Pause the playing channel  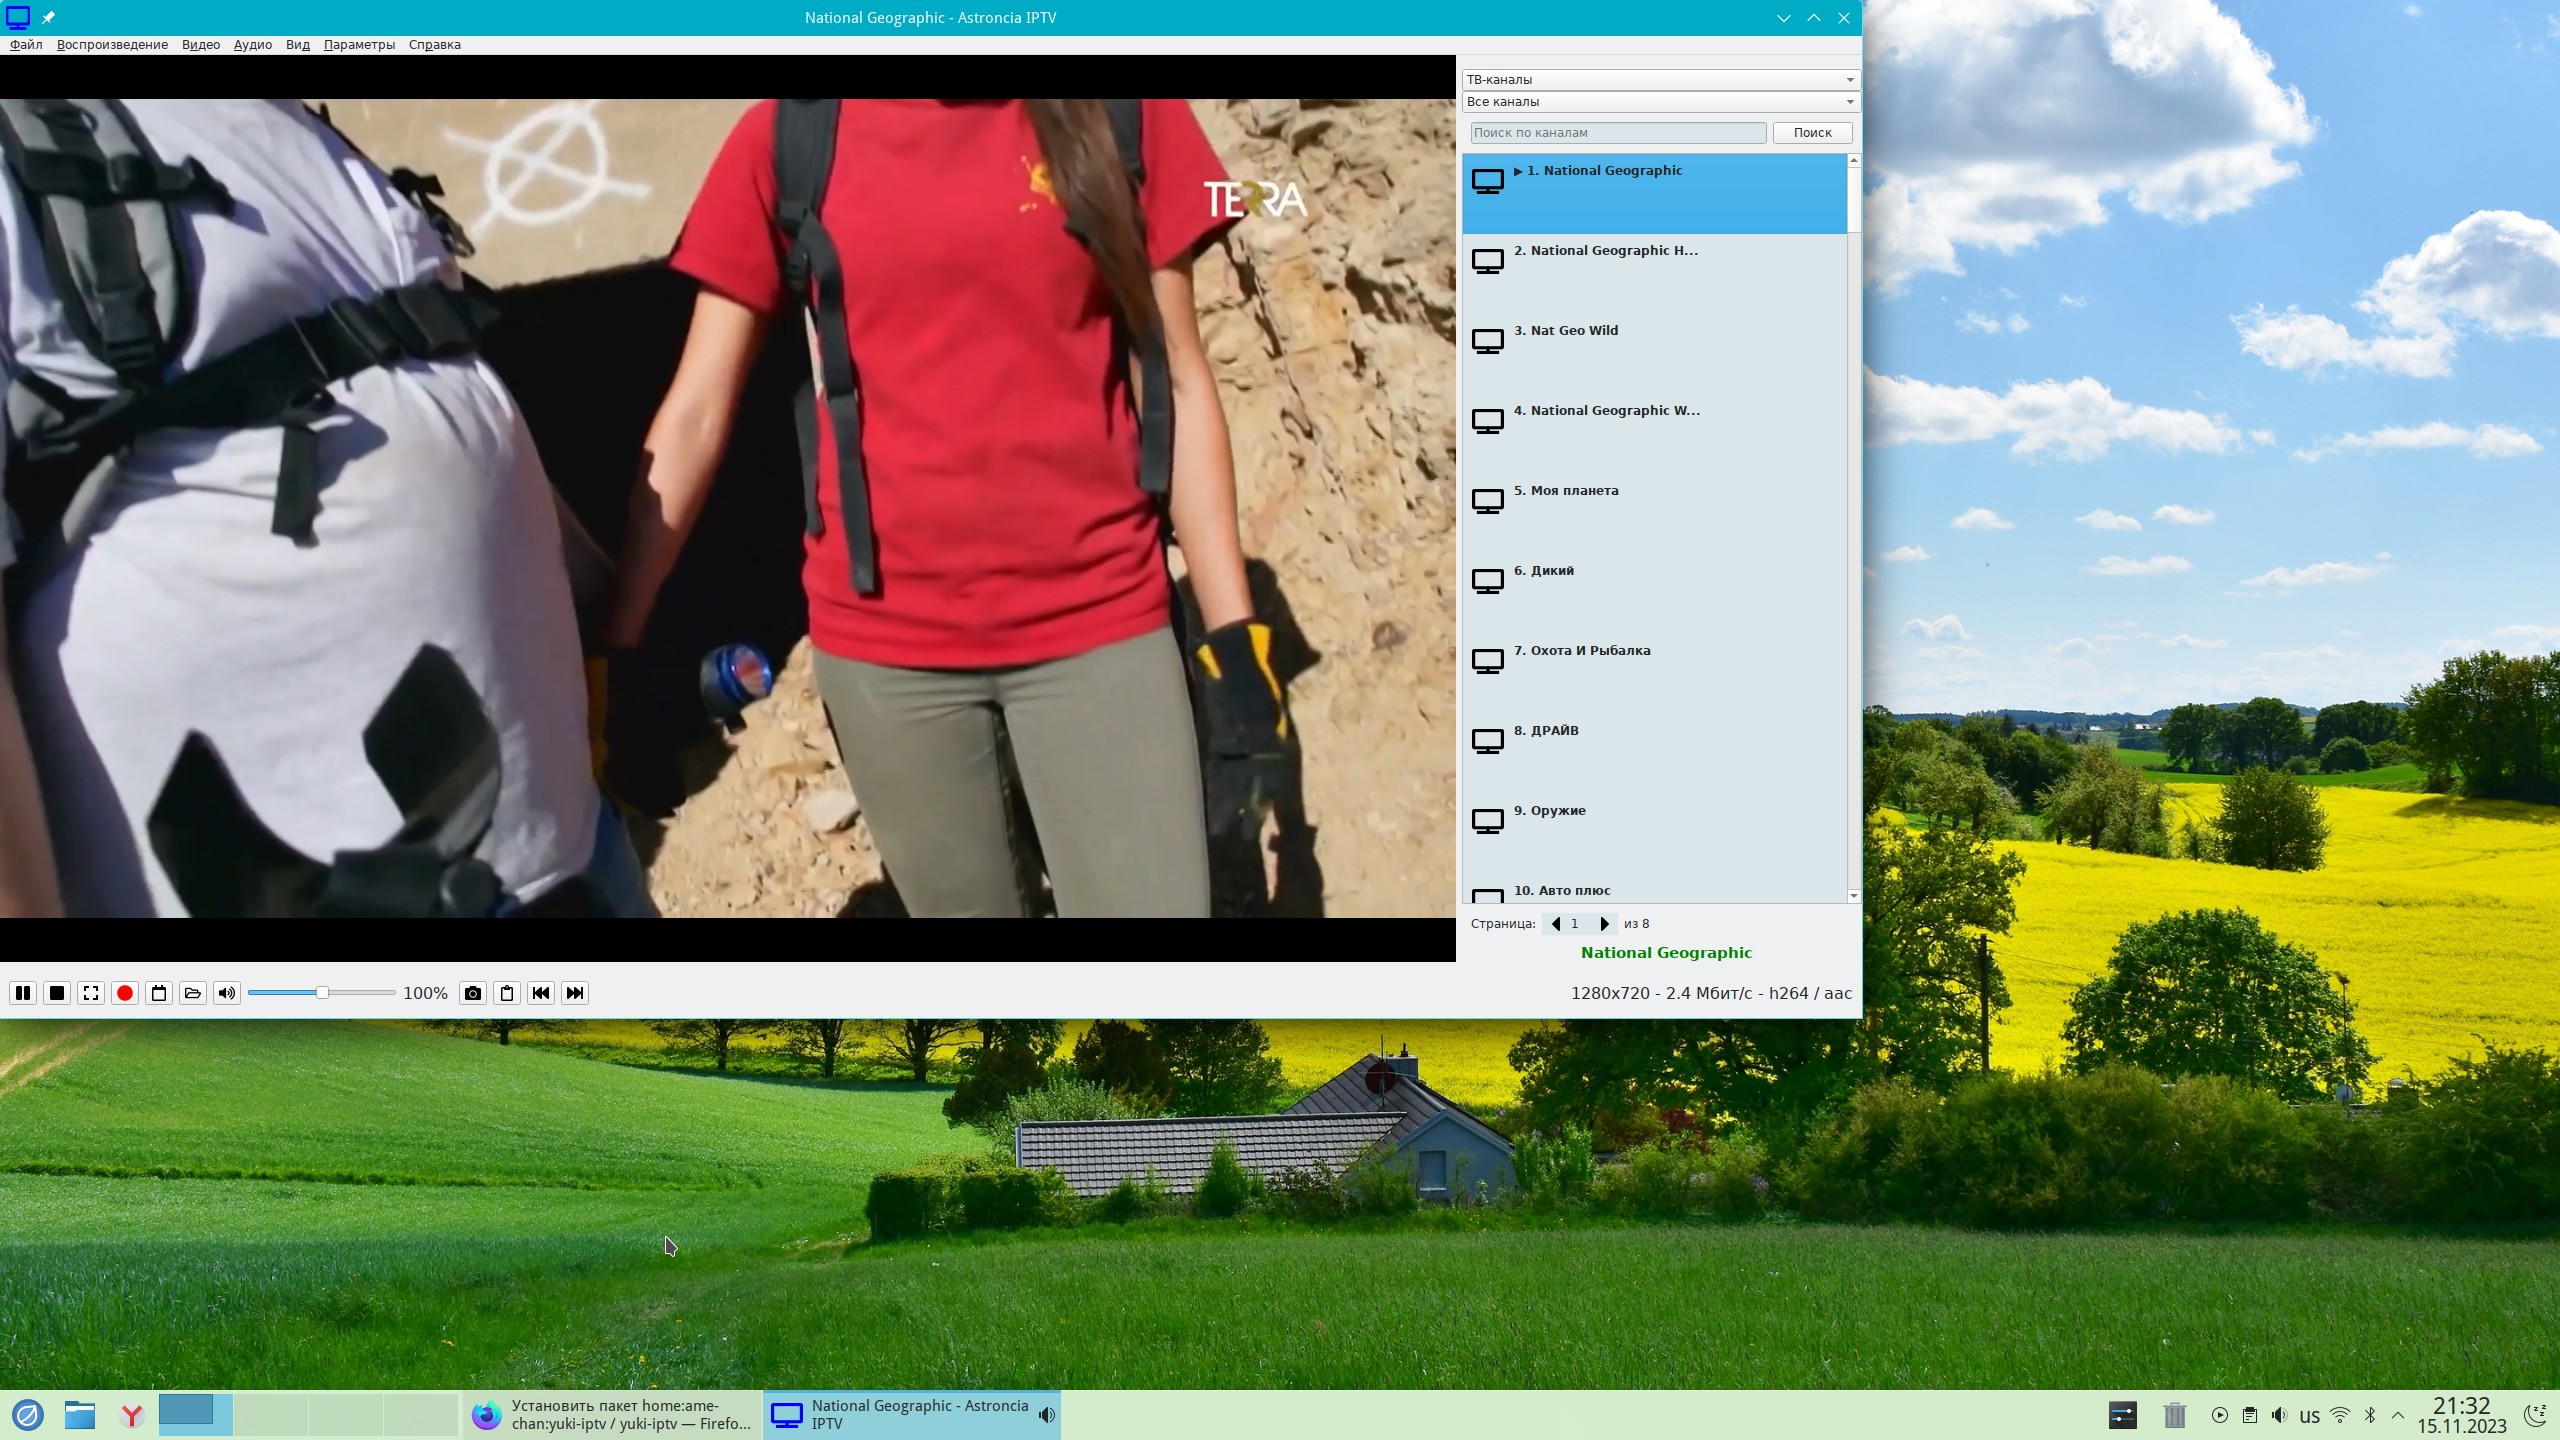tap(23, 993)
